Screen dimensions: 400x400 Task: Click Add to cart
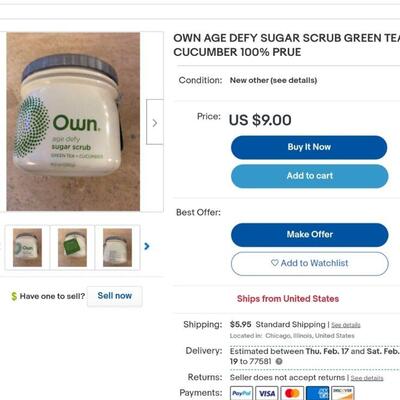click(310, 176)
